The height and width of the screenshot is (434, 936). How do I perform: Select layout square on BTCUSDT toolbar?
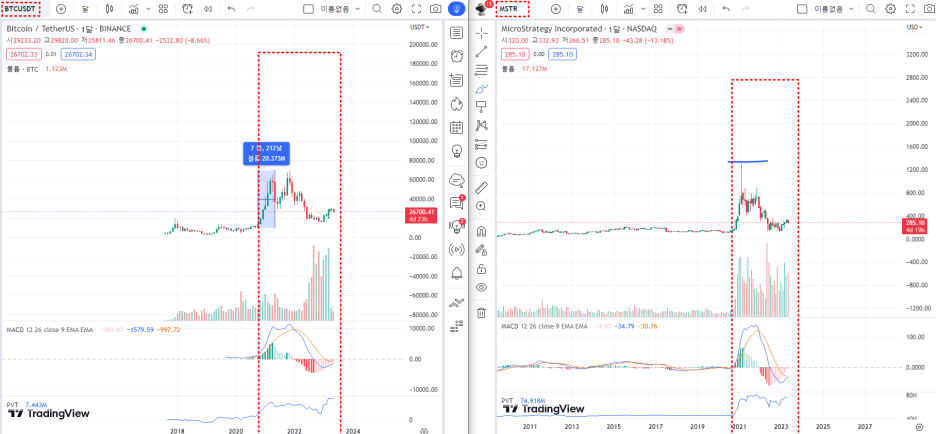pyautogui.click(x=308, y=9)
